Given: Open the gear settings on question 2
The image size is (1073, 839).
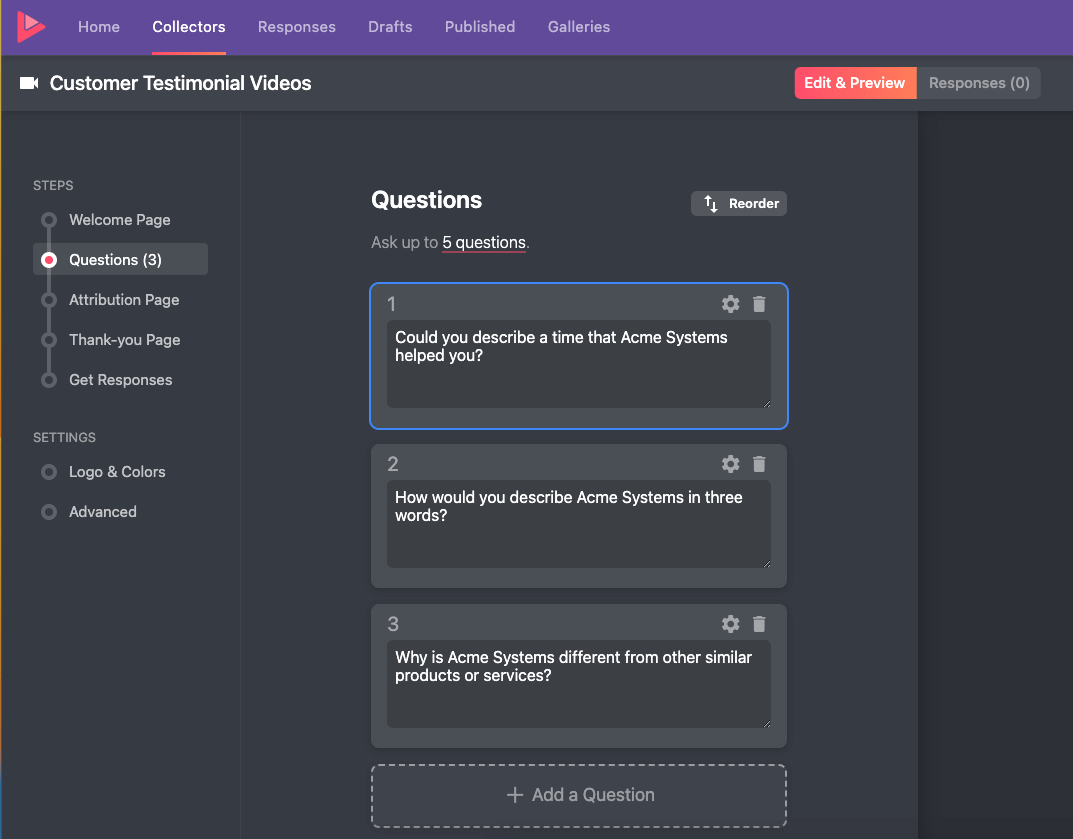Looking at the screenshot, I should (x=730, y=464).
